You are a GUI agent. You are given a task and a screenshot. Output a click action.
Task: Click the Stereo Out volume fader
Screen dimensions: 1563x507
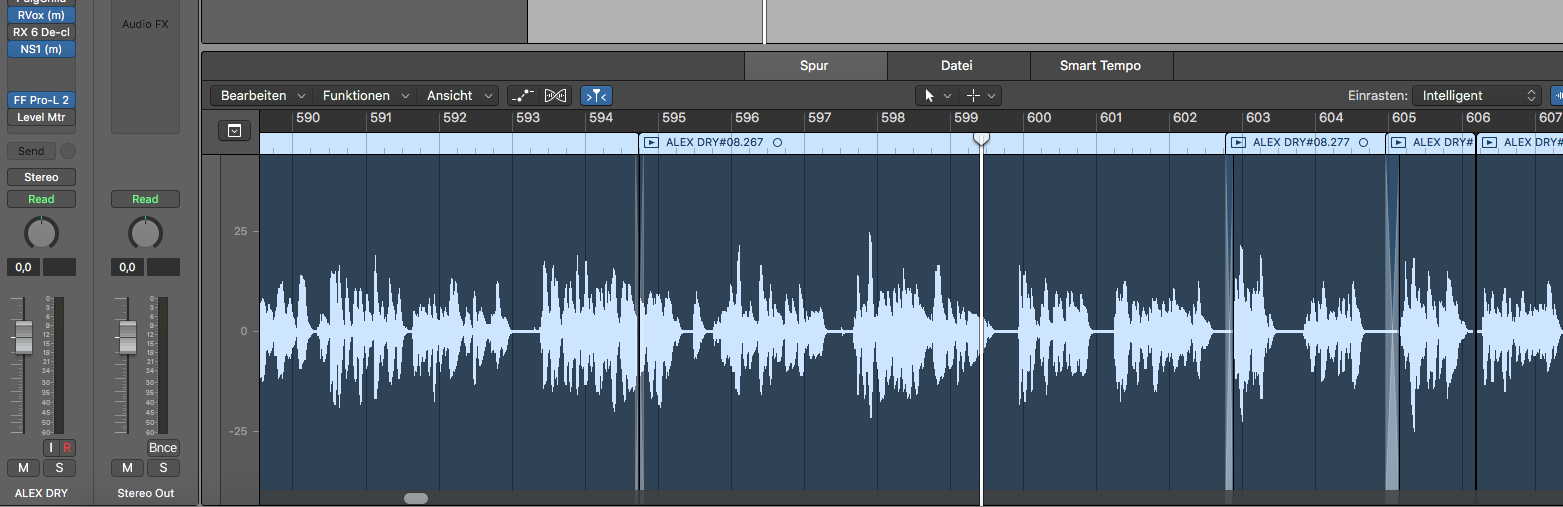point(127,337)
